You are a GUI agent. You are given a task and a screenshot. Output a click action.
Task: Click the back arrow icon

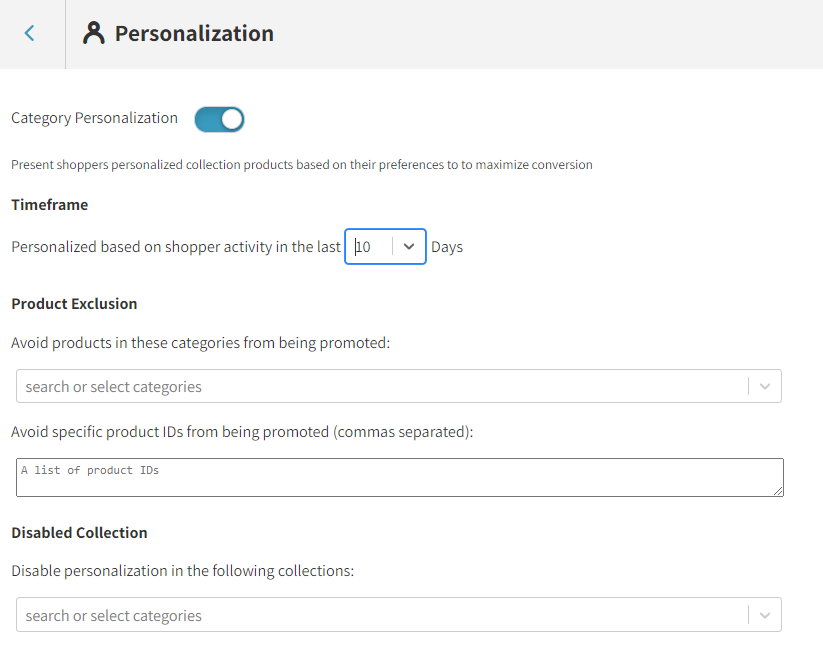tap(29, 33)
